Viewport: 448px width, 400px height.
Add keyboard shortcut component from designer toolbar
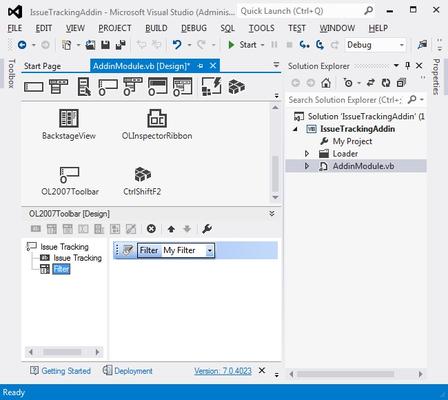(237, 86)
